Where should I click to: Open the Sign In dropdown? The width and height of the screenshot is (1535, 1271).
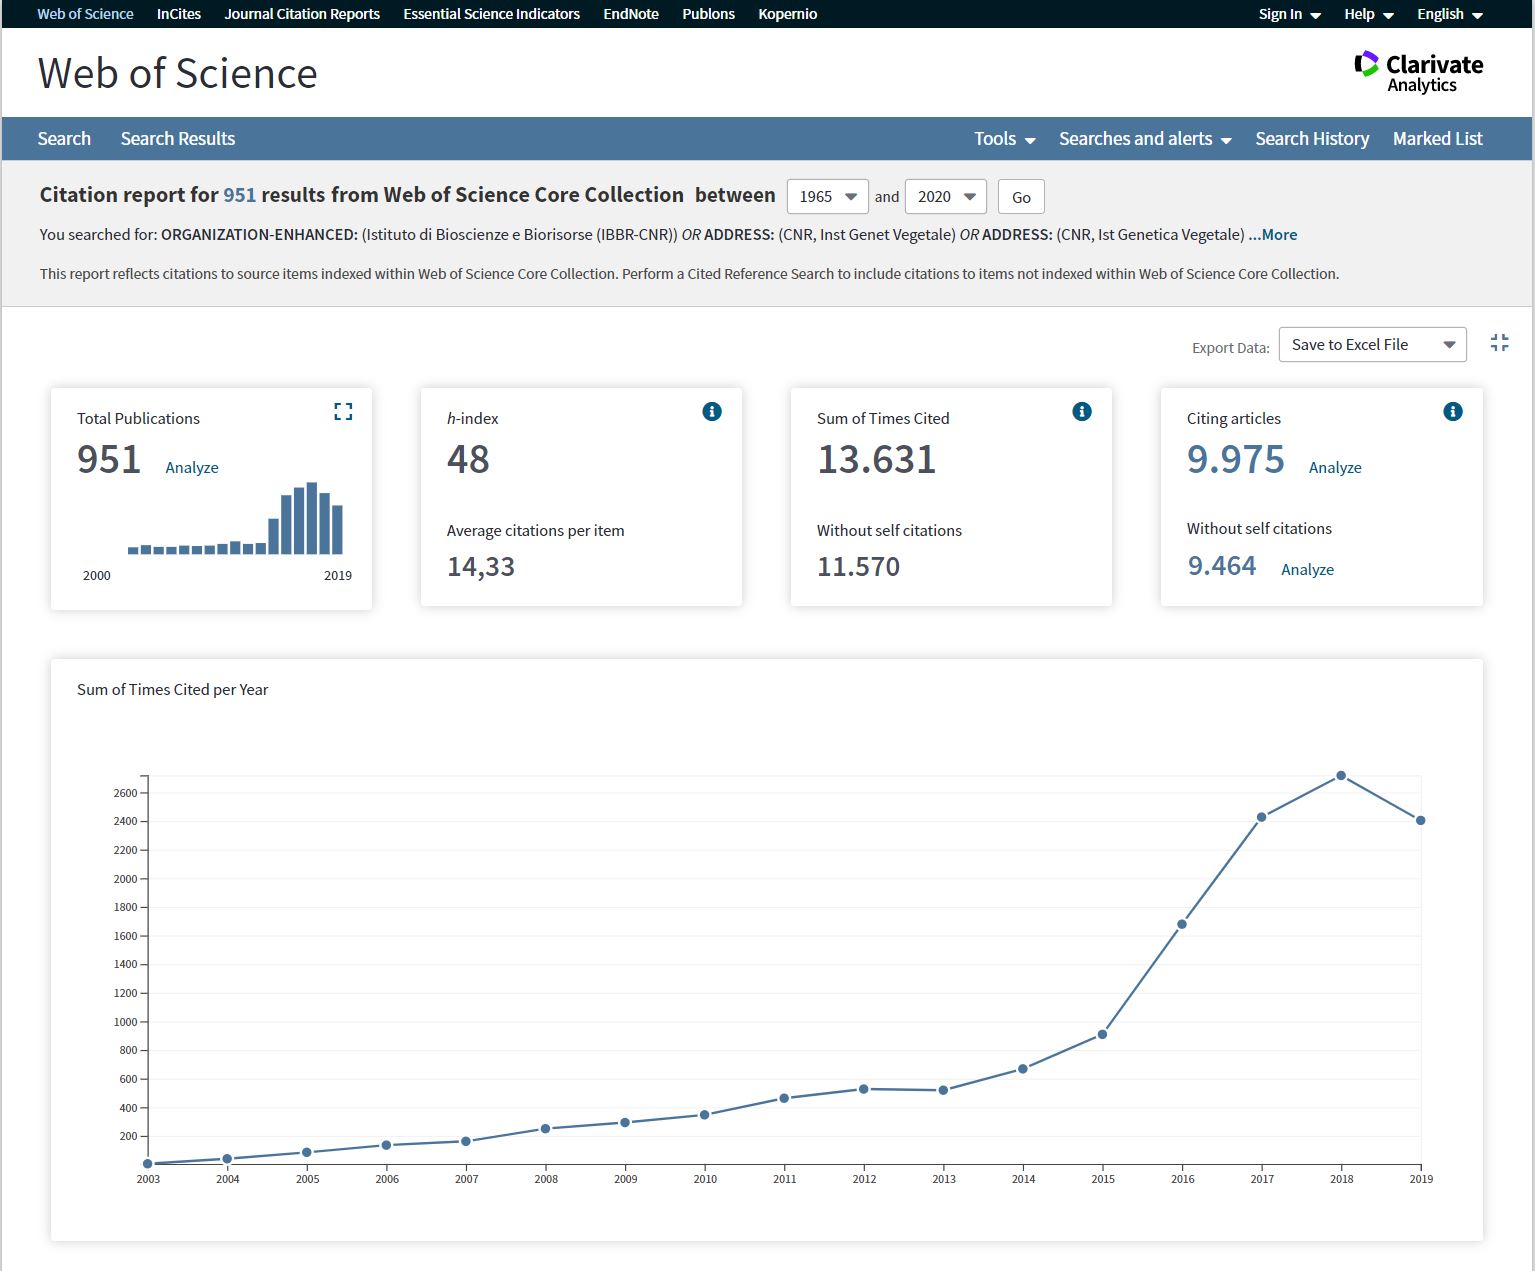pyautogui.click(x=1289, y=14)
